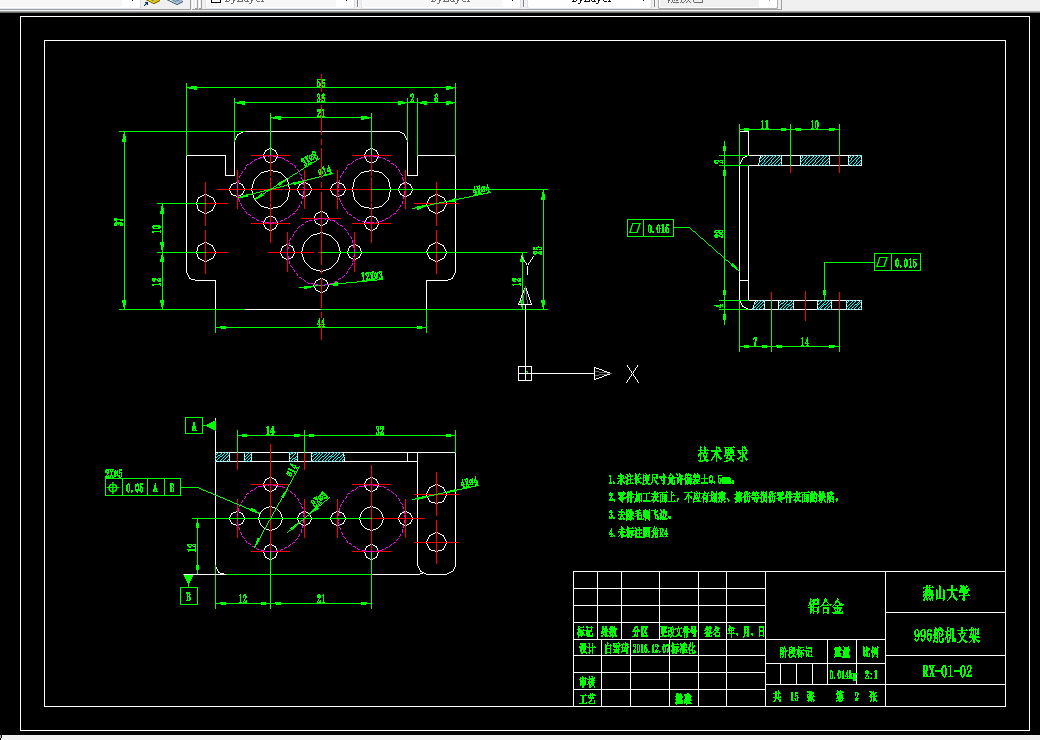Click the 设计 row label
The width and height of the screenshot is (1040, 740).
586,648
